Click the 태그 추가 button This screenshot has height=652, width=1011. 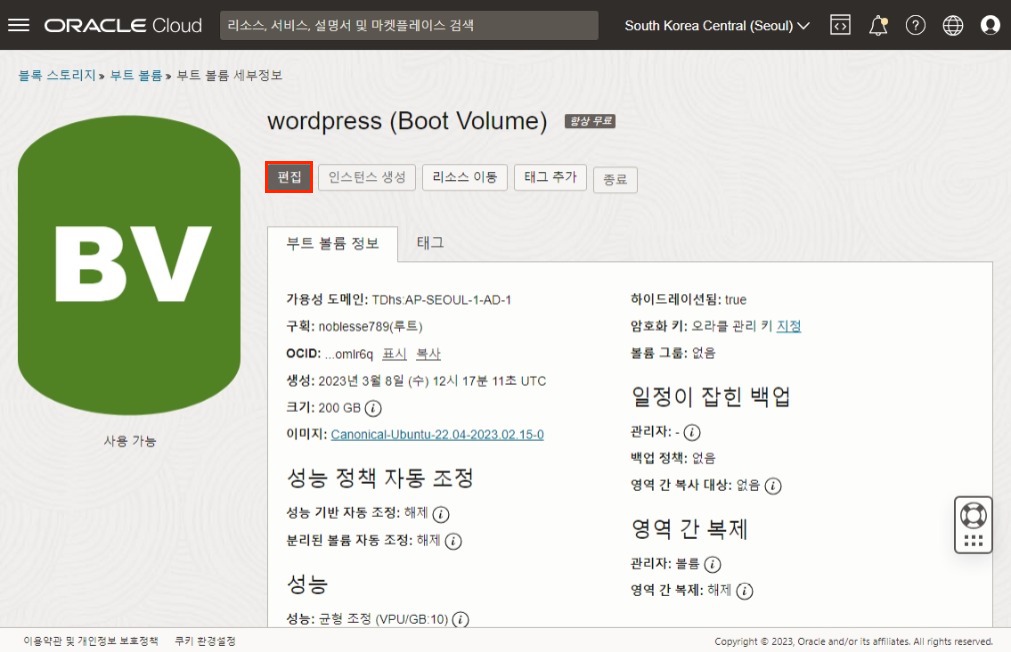(550, 177)
